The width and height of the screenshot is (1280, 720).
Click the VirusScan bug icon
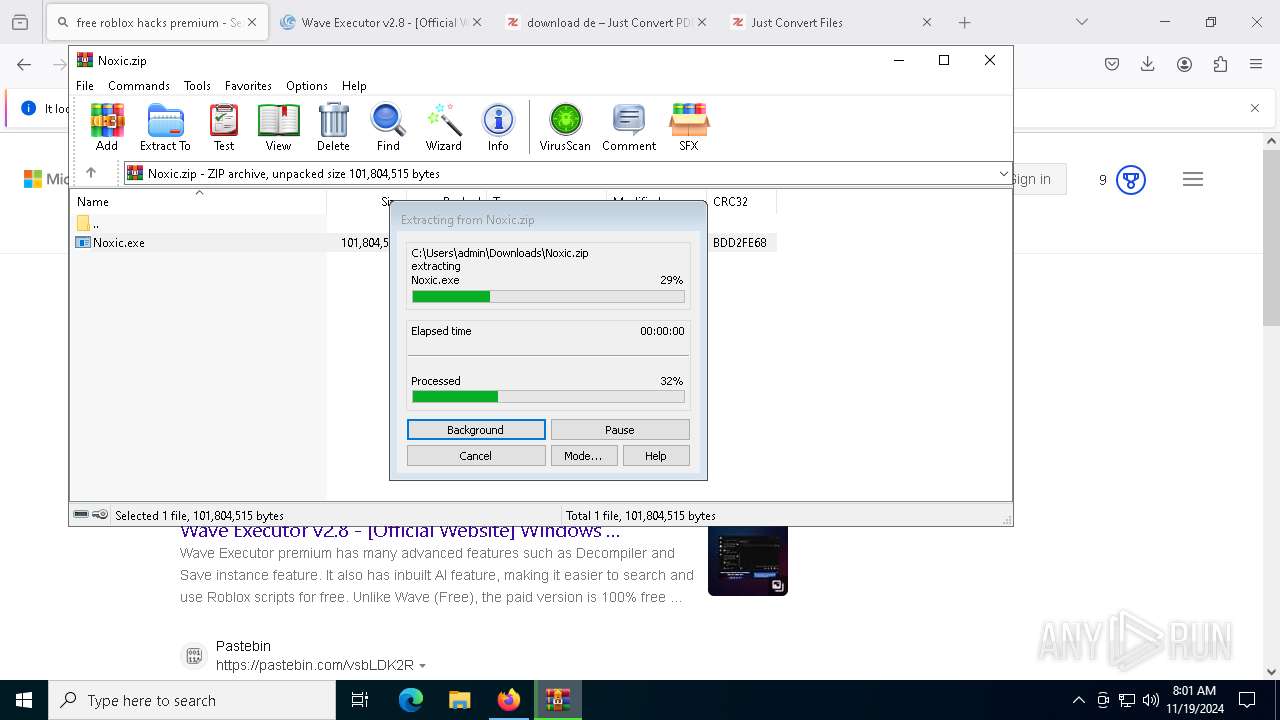pyautogui.click(x=565, y=127)
